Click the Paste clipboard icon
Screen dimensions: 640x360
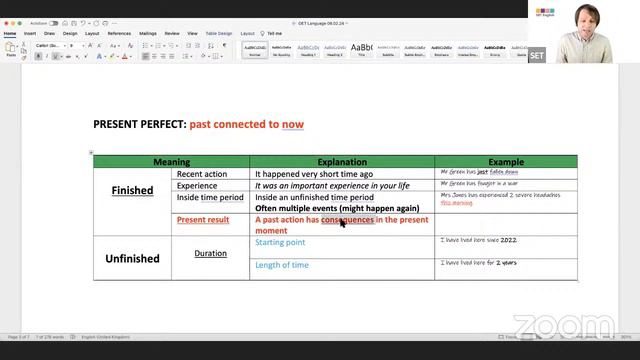[x=11, y=48]
